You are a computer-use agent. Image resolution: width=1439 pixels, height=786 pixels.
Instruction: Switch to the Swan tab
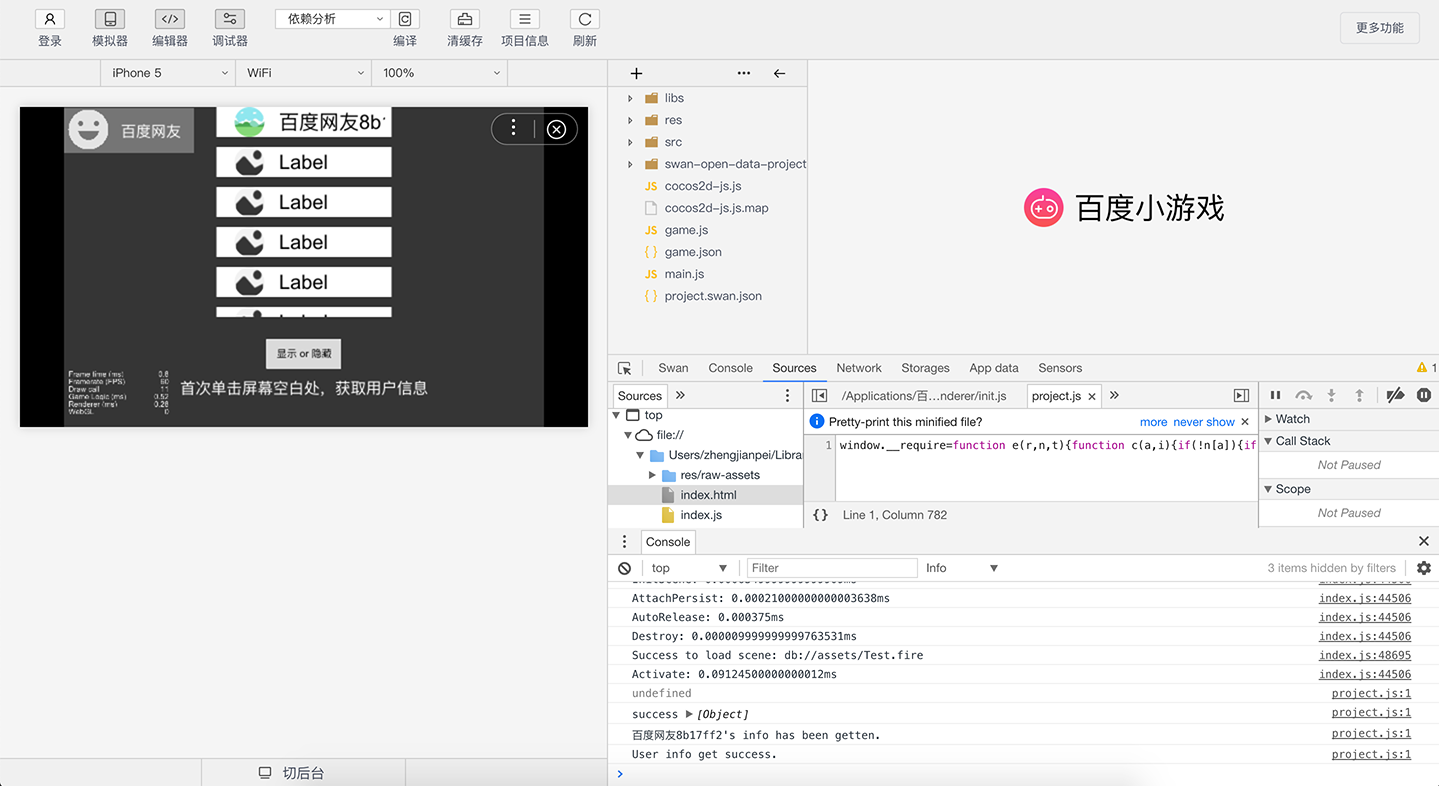coord(673,368)
